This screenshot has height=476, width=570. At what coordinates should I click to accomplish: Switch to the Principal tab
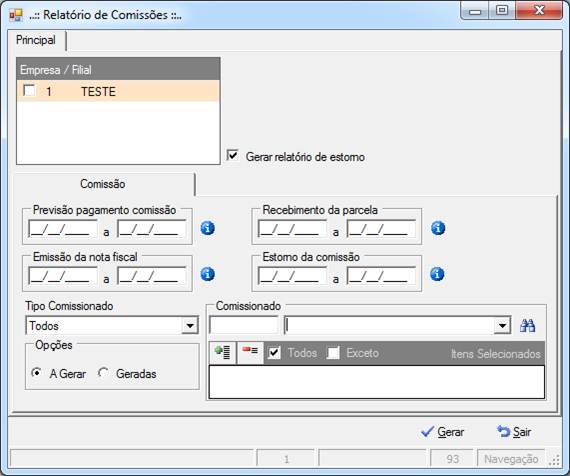pyautogui.click(x=36, y=40)
